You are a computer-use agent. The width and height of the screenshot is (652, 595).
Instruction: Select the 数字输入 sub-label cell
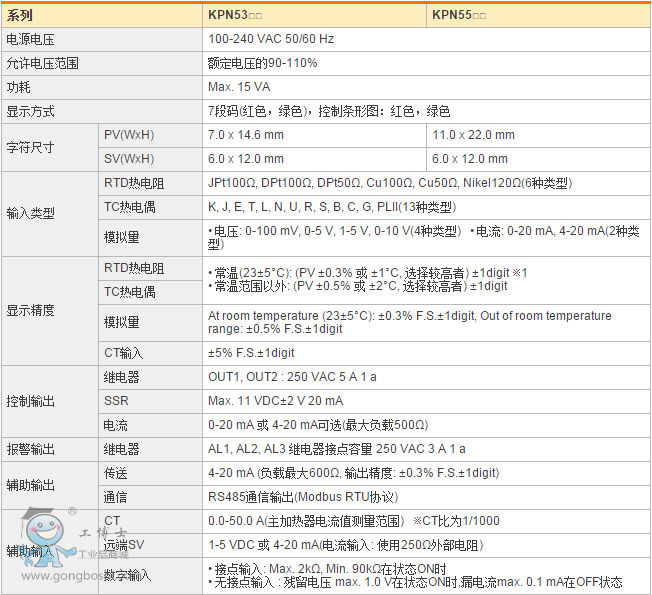(x=128, y=575)
